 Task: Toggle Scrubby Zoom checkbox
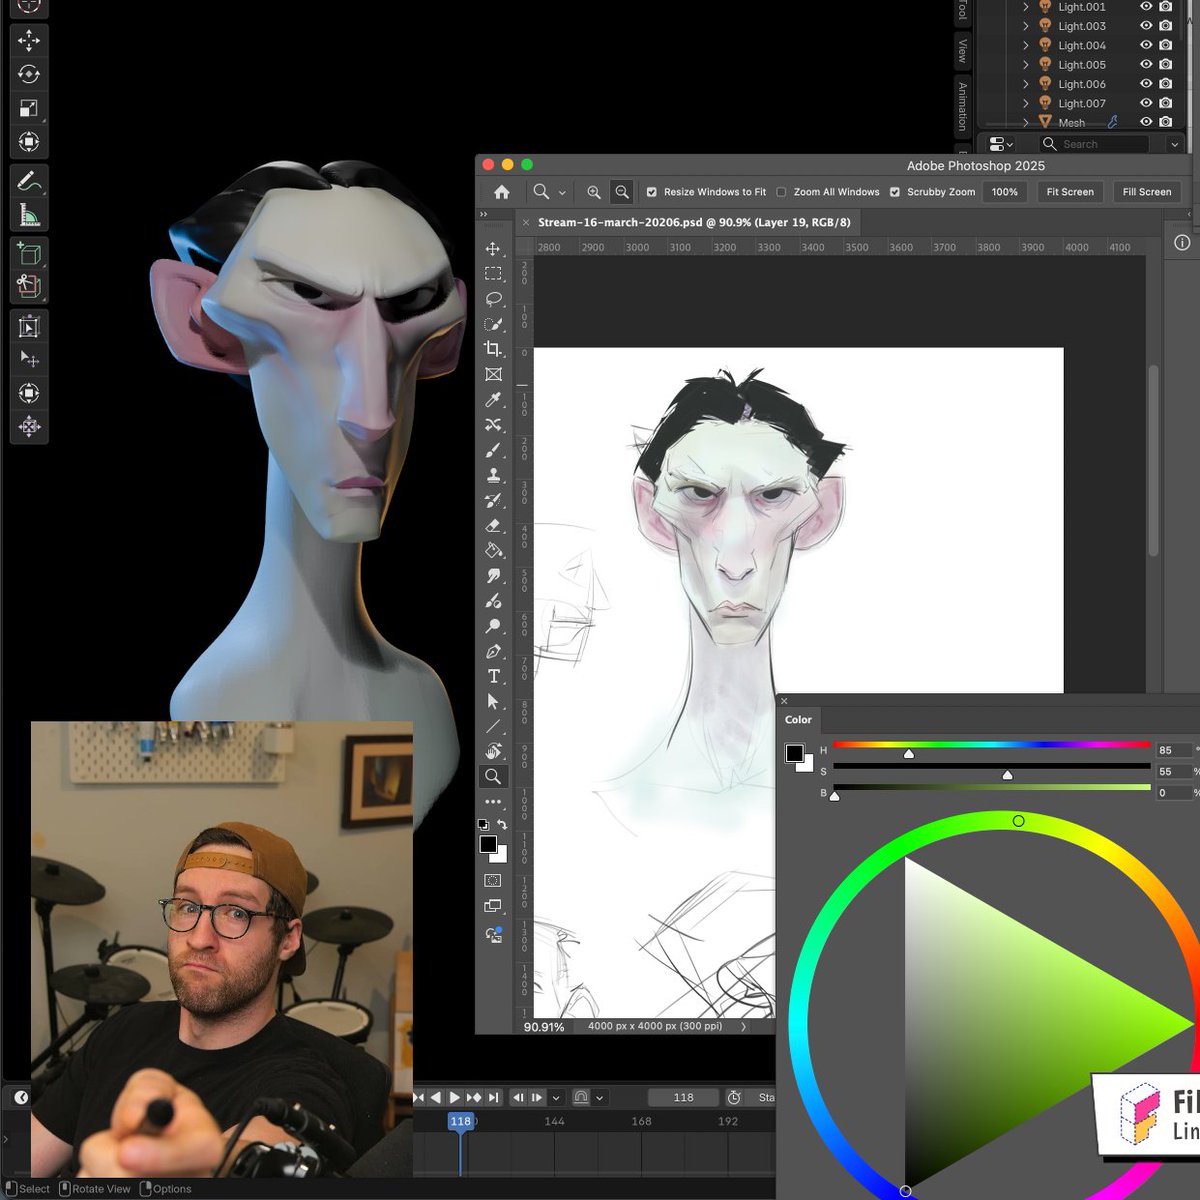point(895,192)
